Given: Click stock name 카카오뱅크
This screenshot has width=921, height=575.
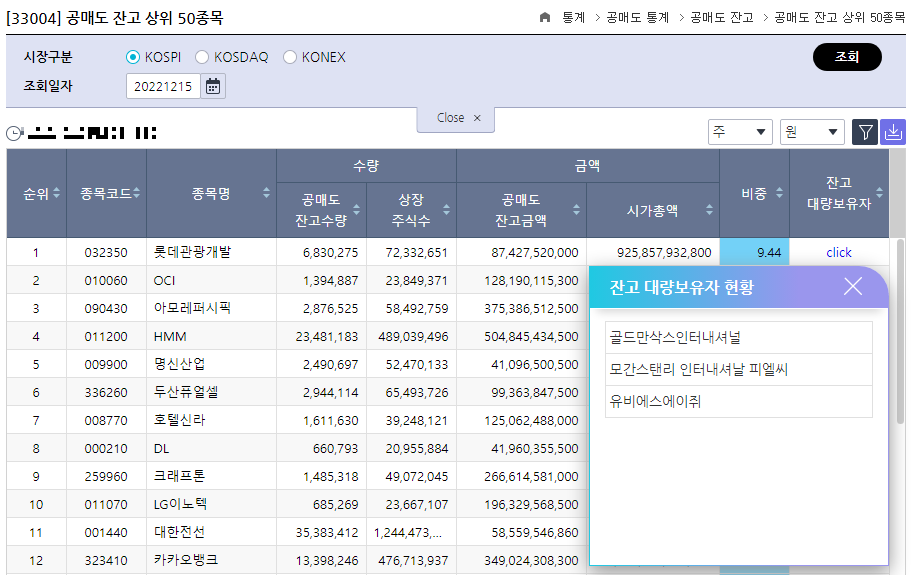Looking at the screenshot, I should 186,560.
